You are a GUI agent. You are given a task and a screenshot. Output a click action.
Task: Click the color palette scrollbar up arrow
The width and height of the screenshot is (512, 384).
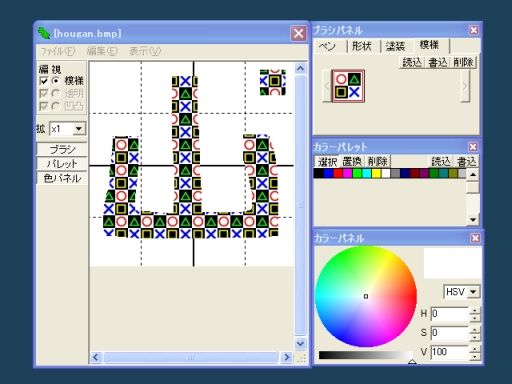[x=473, y=174]
